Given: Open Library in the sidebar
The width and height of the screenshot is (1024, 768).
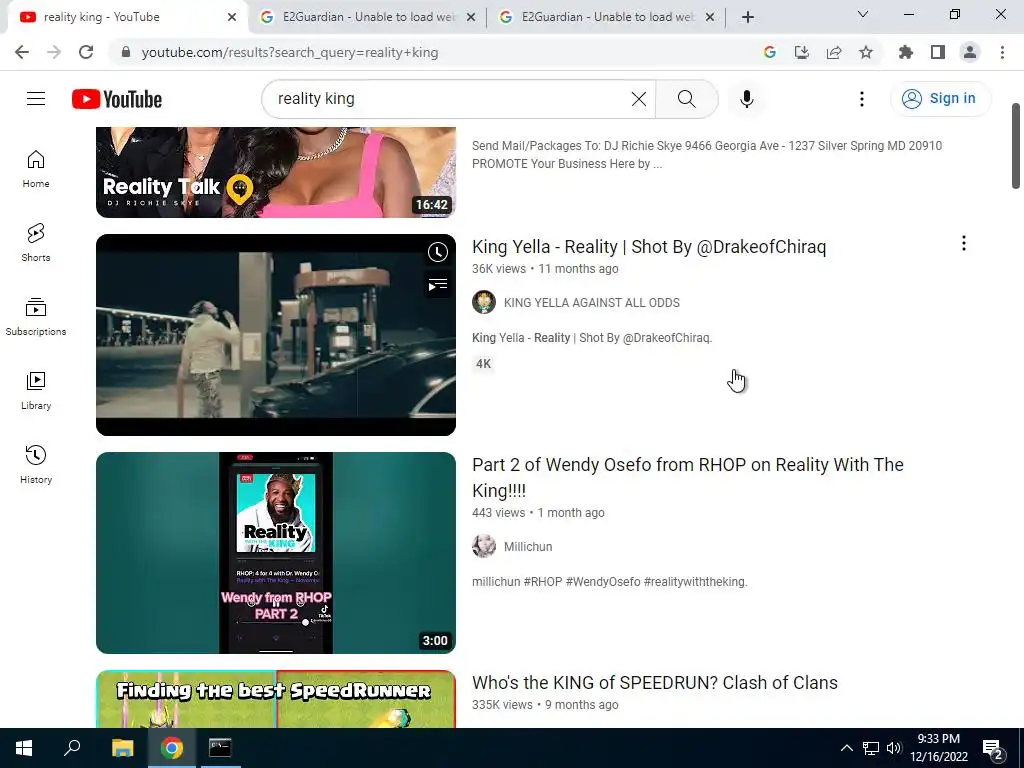Looking at the screenshot, I should pyautogui.click(x=36, y=391).
